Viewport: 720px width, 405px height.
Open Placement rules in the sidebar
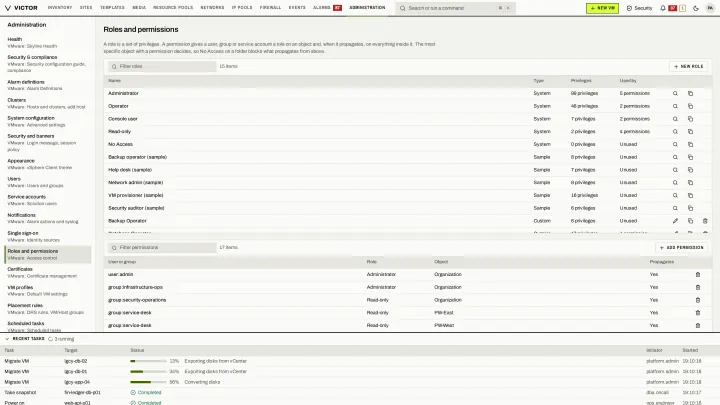pyautogui.click(x=47, y=309)
